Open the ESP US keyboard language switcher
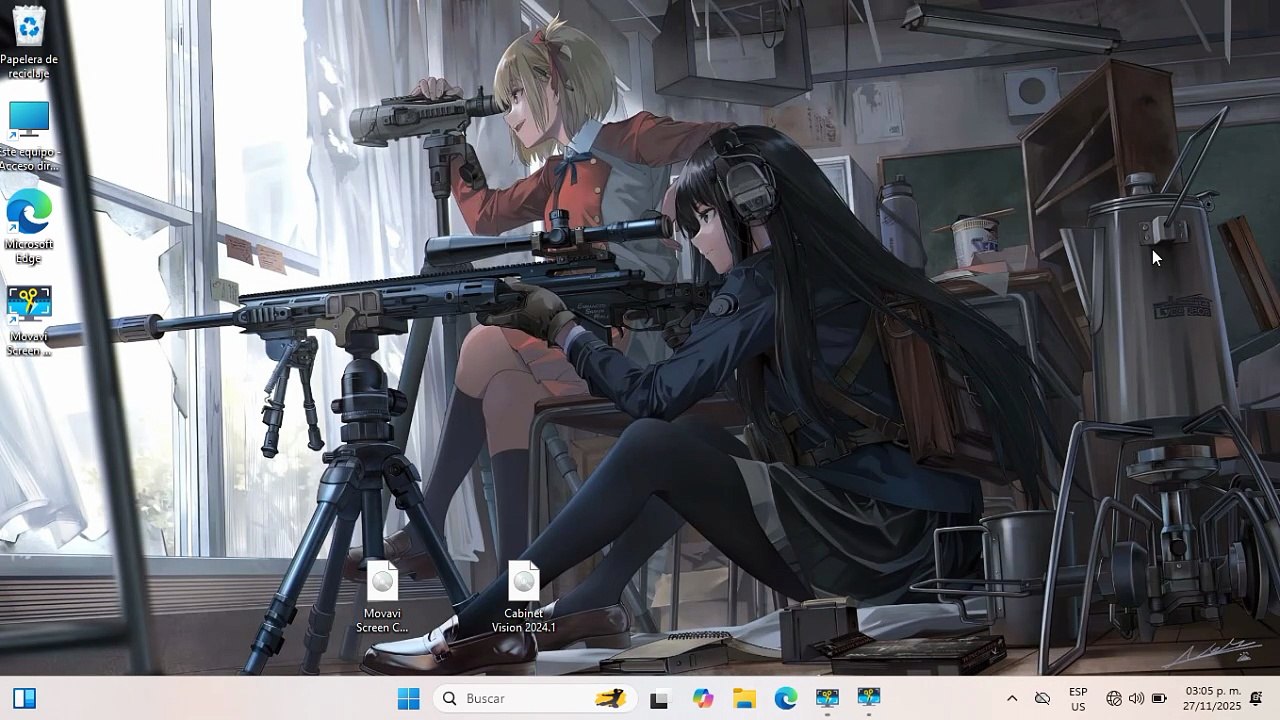Screen dimensions: 1280x720 click(1078, 698)
